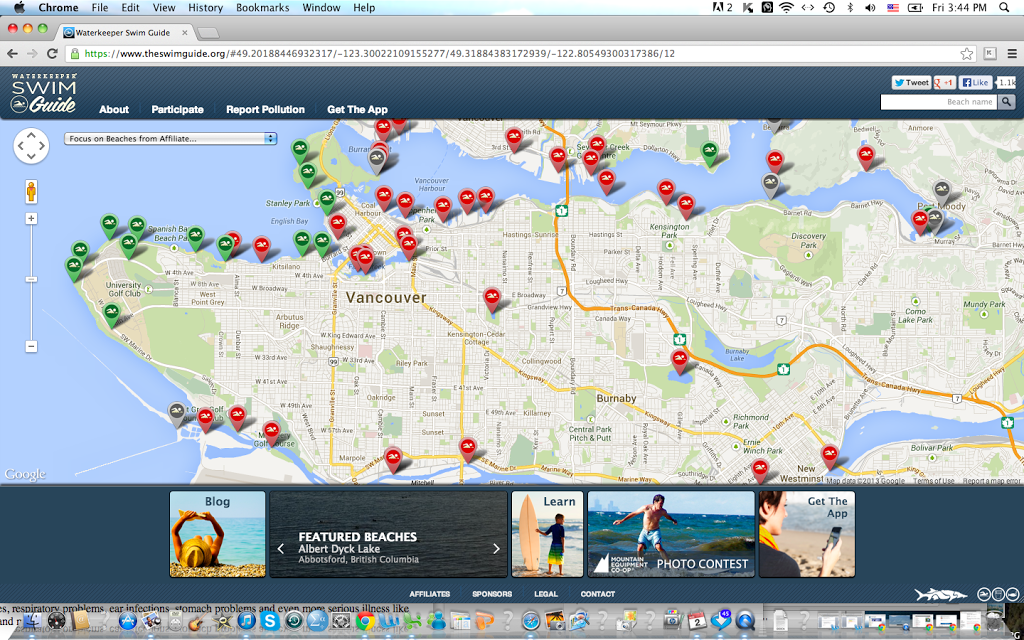This screenshot has width=1024, height=640.
Task: Click the beach search magnifier button
Action: coord(1007,102)
